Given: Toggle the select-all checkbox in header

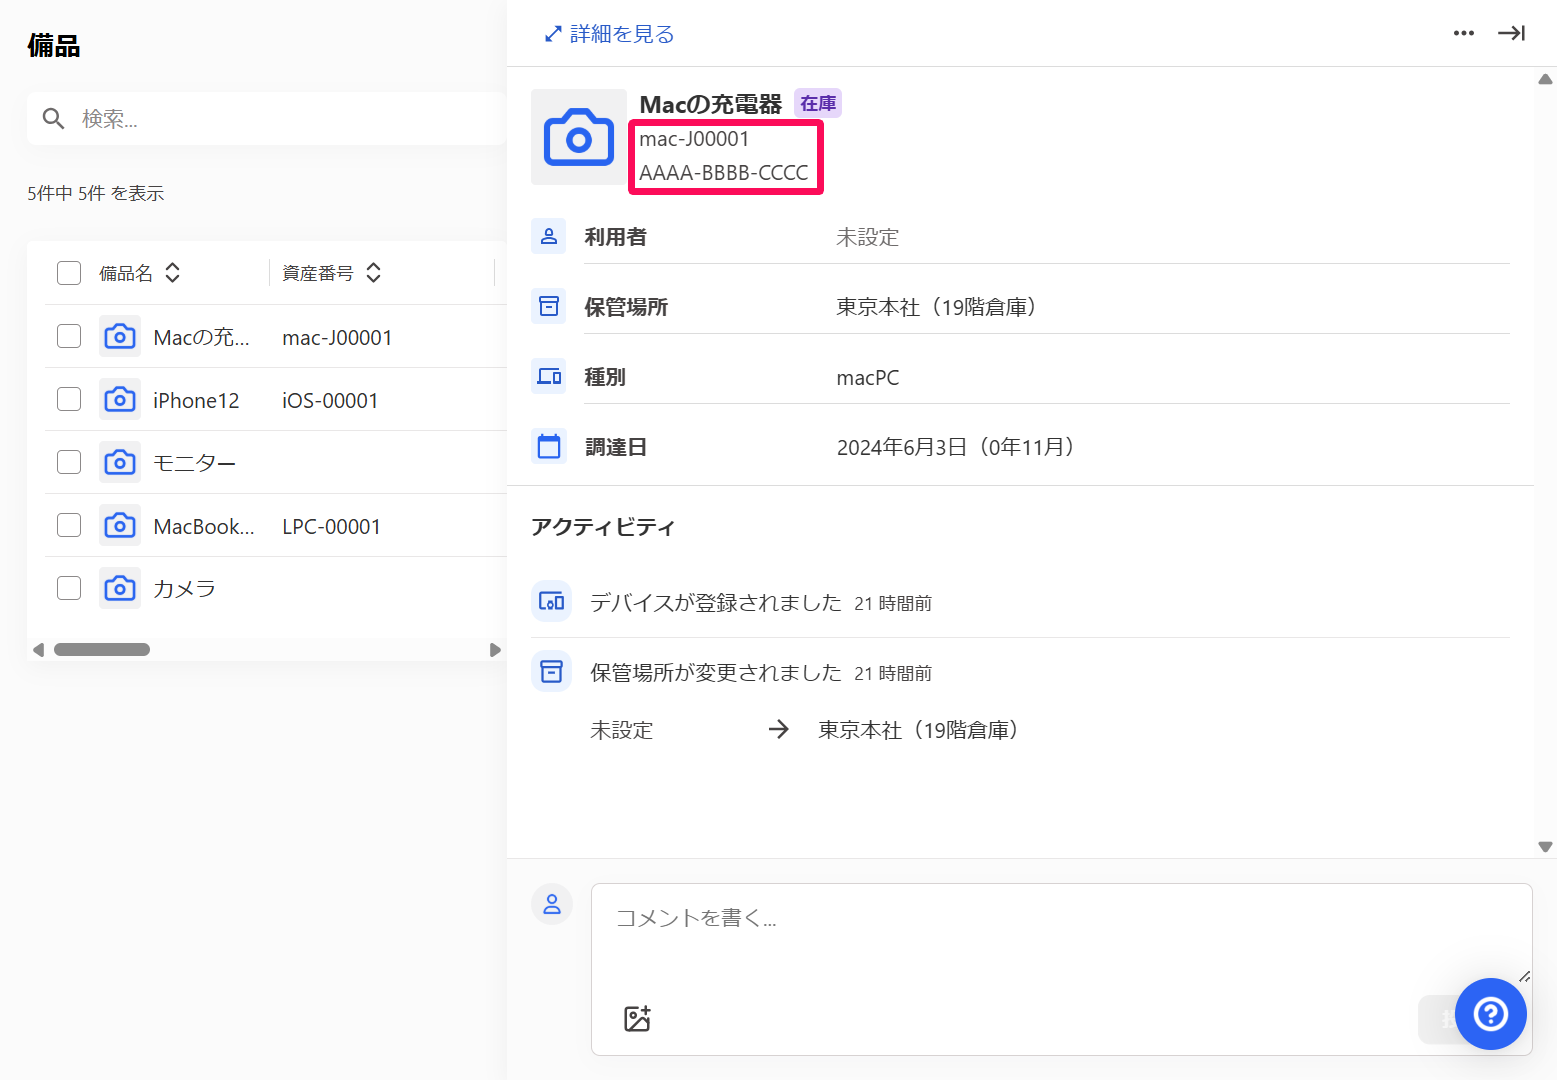Looking at the screenshot, I should coord(69,273).
